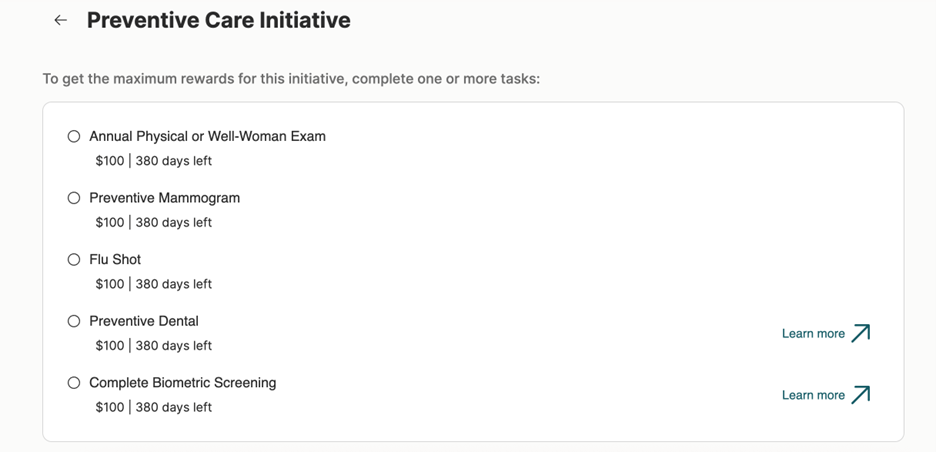Select the Annual Physical or Well-Woman Exam radio button
The height and width of the screenshot is (452, 936).
tap(73, 136)
